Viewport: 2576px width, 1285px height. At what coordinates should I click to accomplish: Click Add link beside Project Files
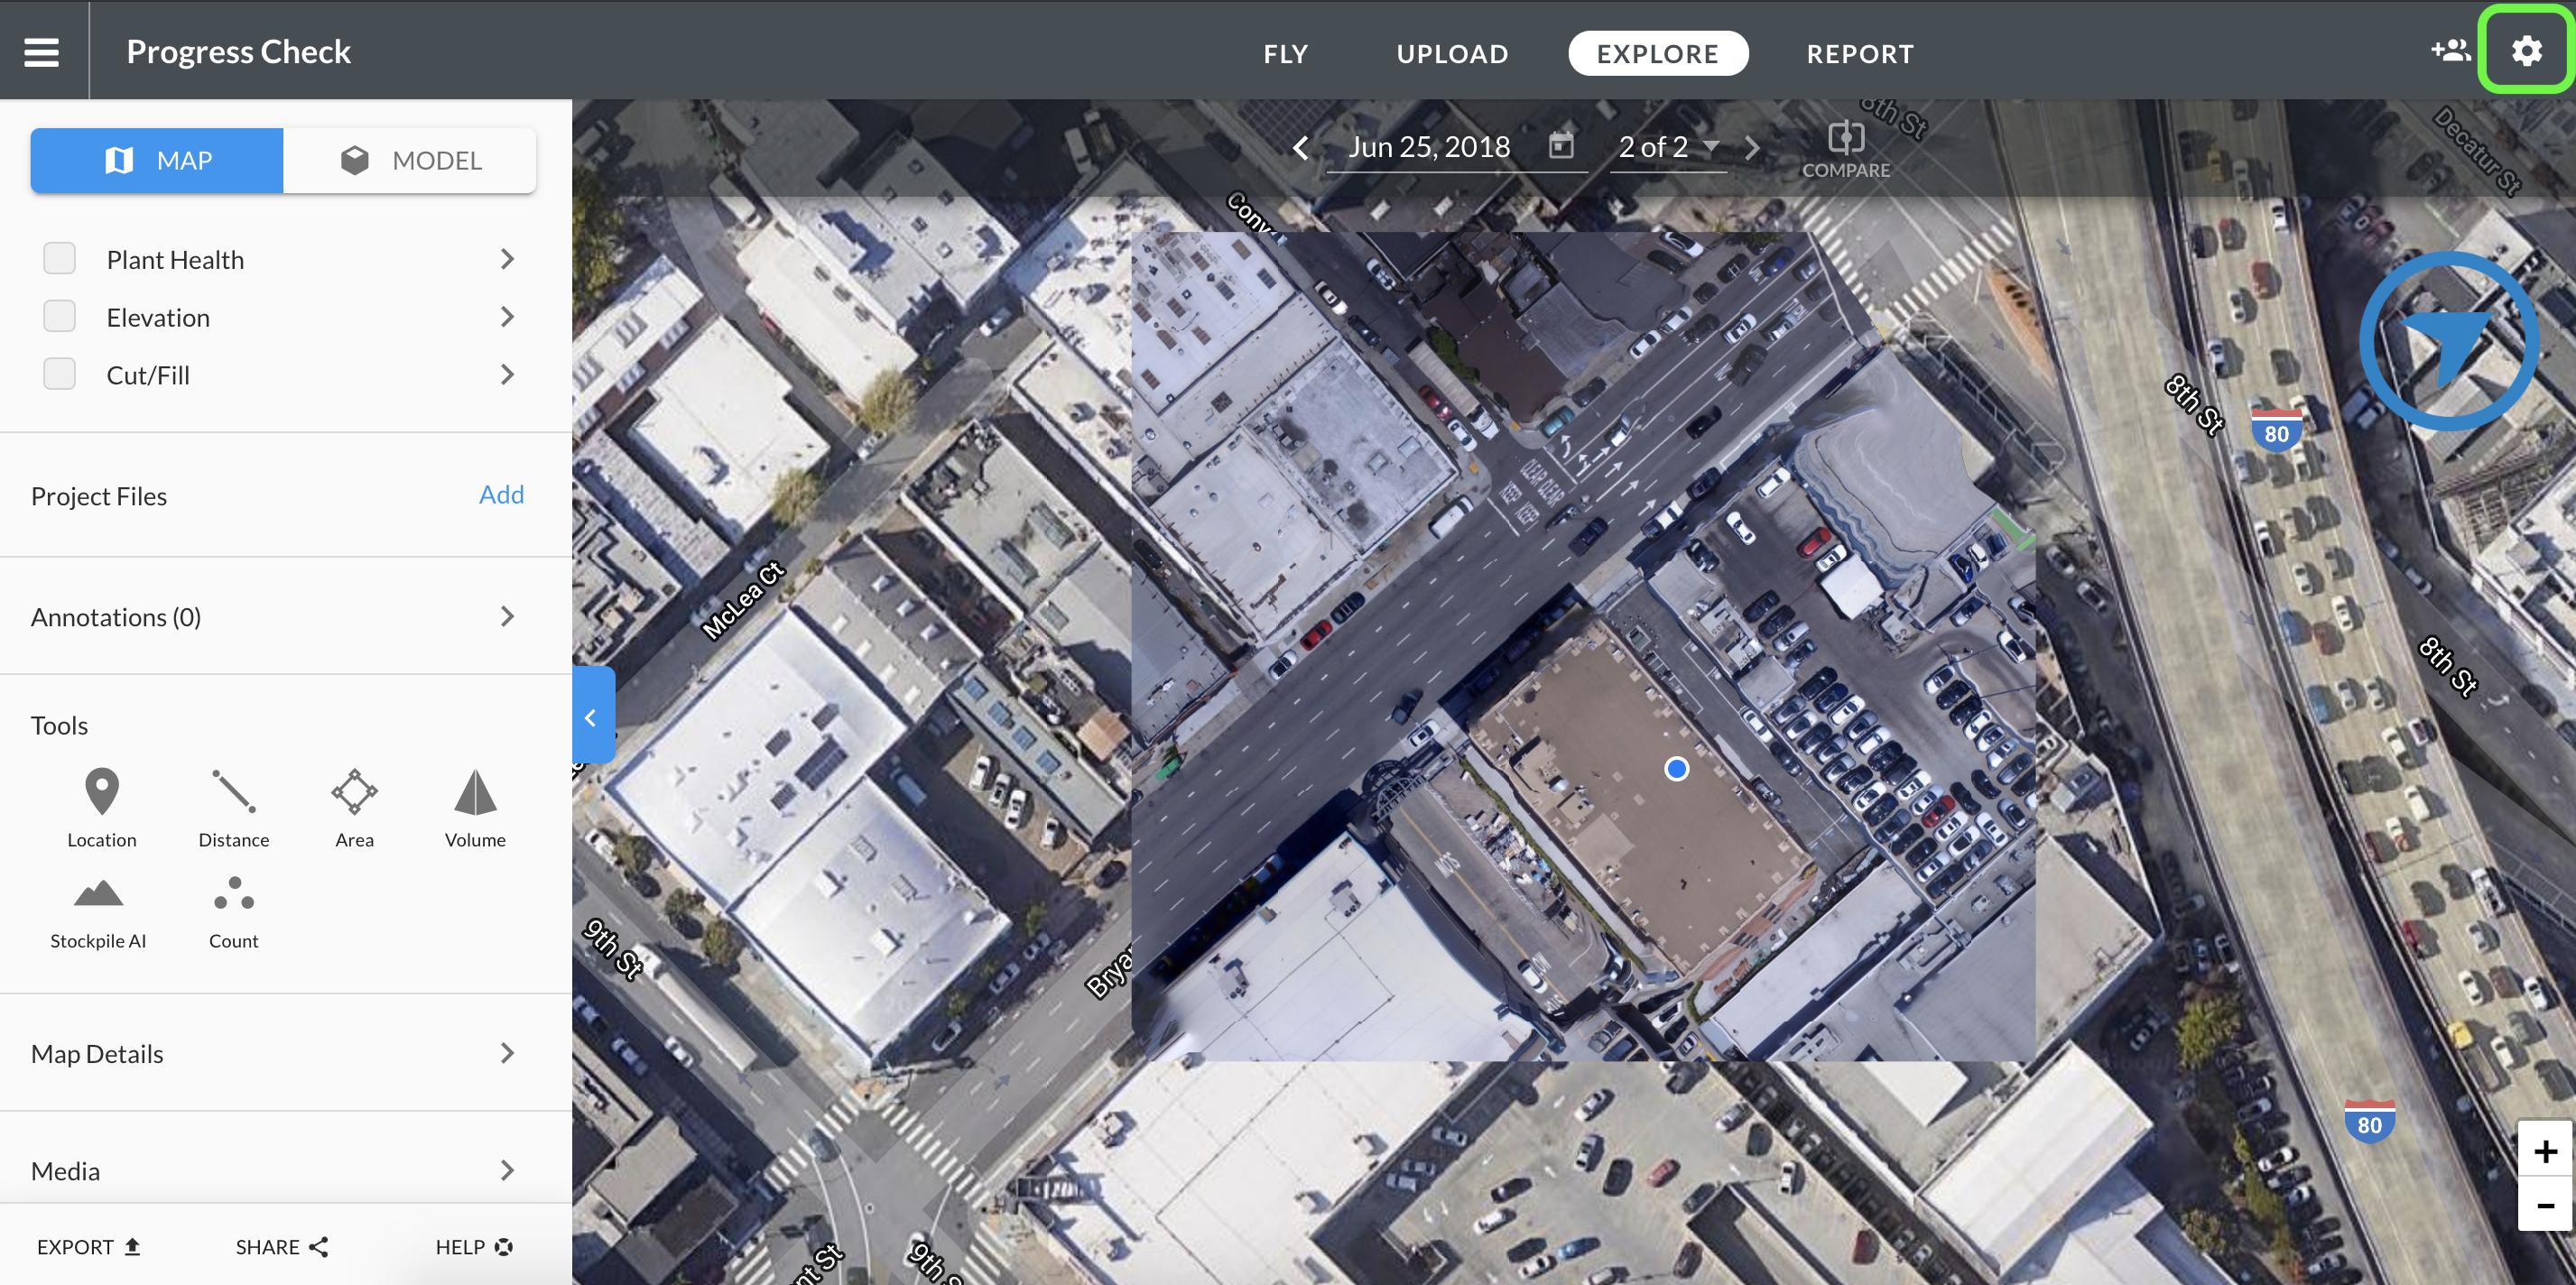pyautogui.click(x=501, y=495)
